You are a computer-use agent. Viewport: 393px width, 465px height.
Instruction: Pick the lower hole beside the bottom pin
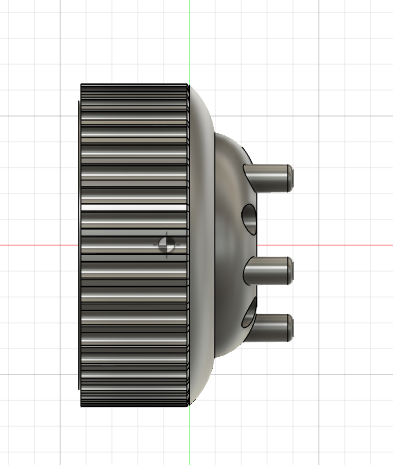[248, 314]
